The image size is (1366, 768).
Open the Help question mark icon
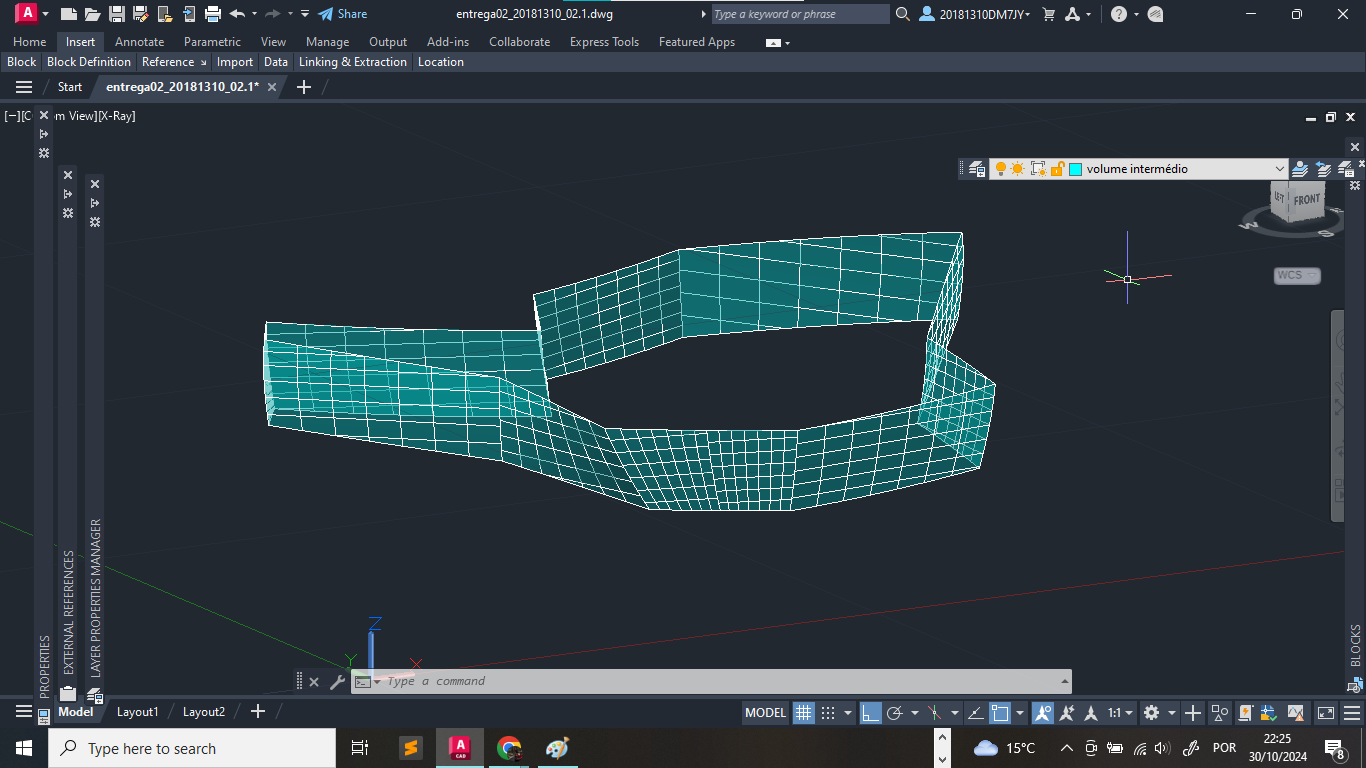pyautogui.click(x=1119, y=14)
